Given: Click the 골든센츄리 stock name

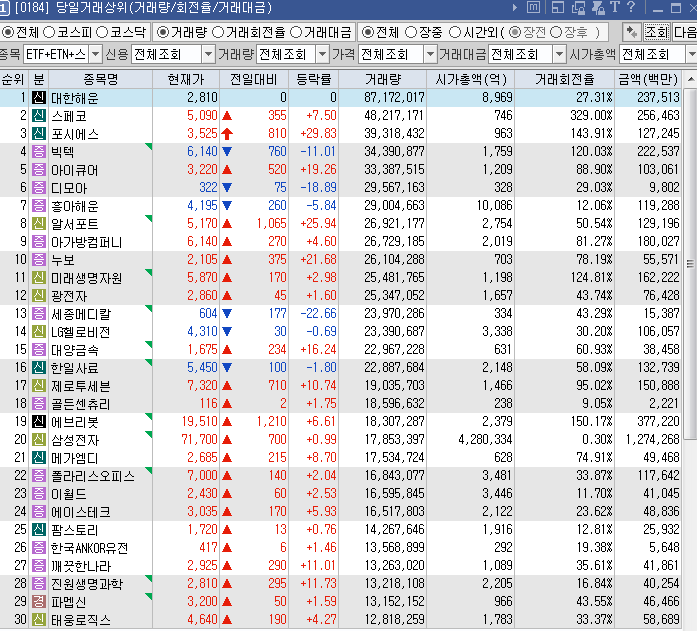Looking at the screenshot, I should pos(80,404).
